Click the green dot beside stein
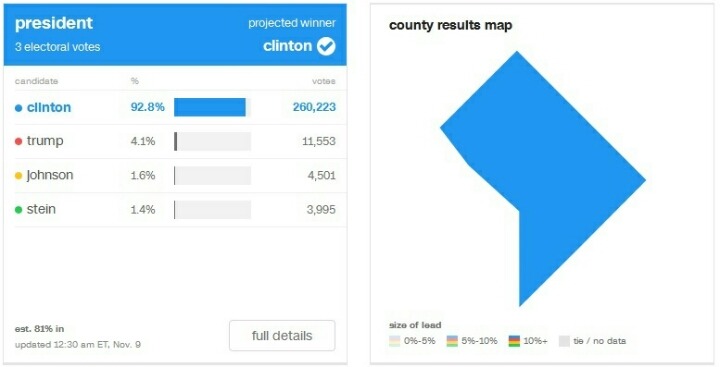 click(18, 209)
